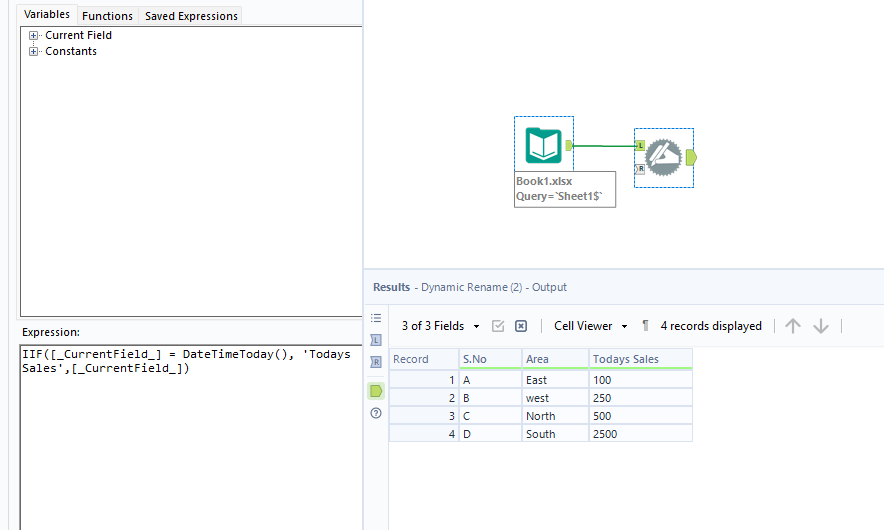The height and width of the screenshot is (530, 884).
Task: Expand the Constants tree node
Action: [x=33, y=51]
